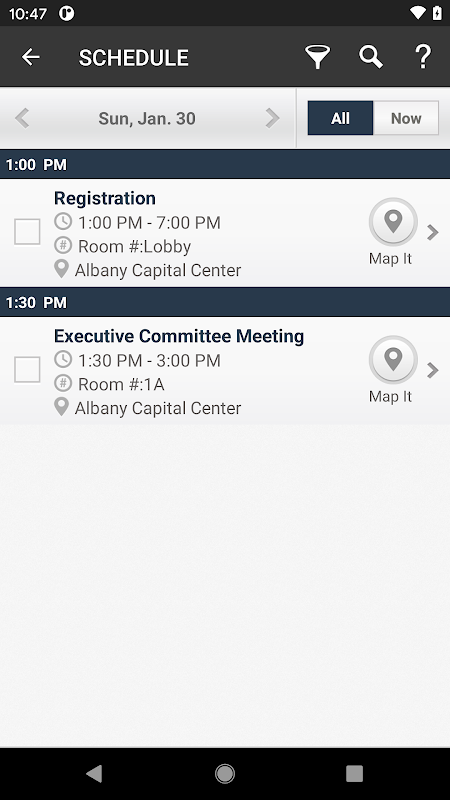Check the Executive Committee Meeting checkbox
The height and width of the screenshot is (800, 450).
[x=27, y=370]
